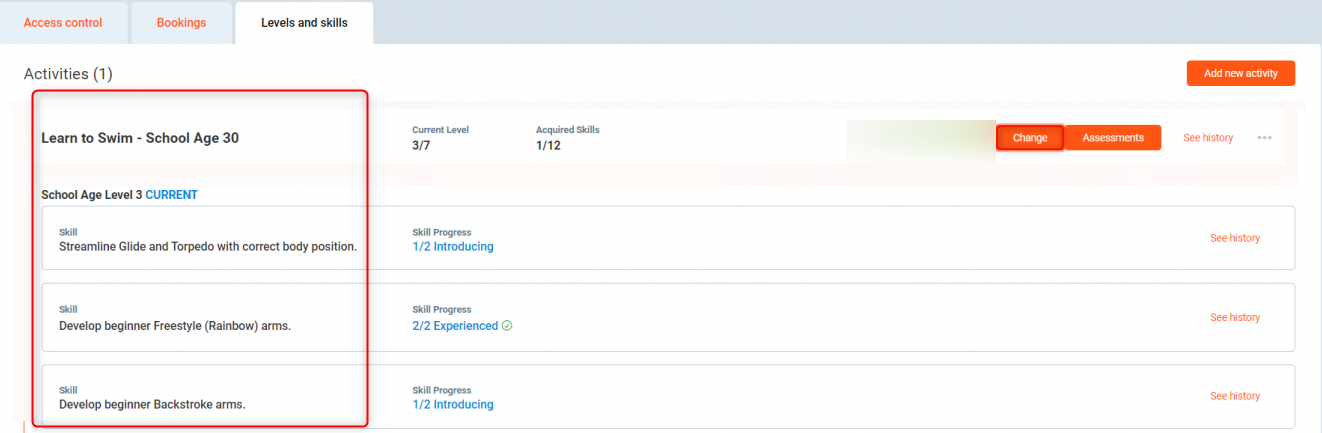Image resolution: width=1322 pixels, height=433 pixels.
Task: See history for beginner Backstroke arms skill
Action: [1234, 396]
